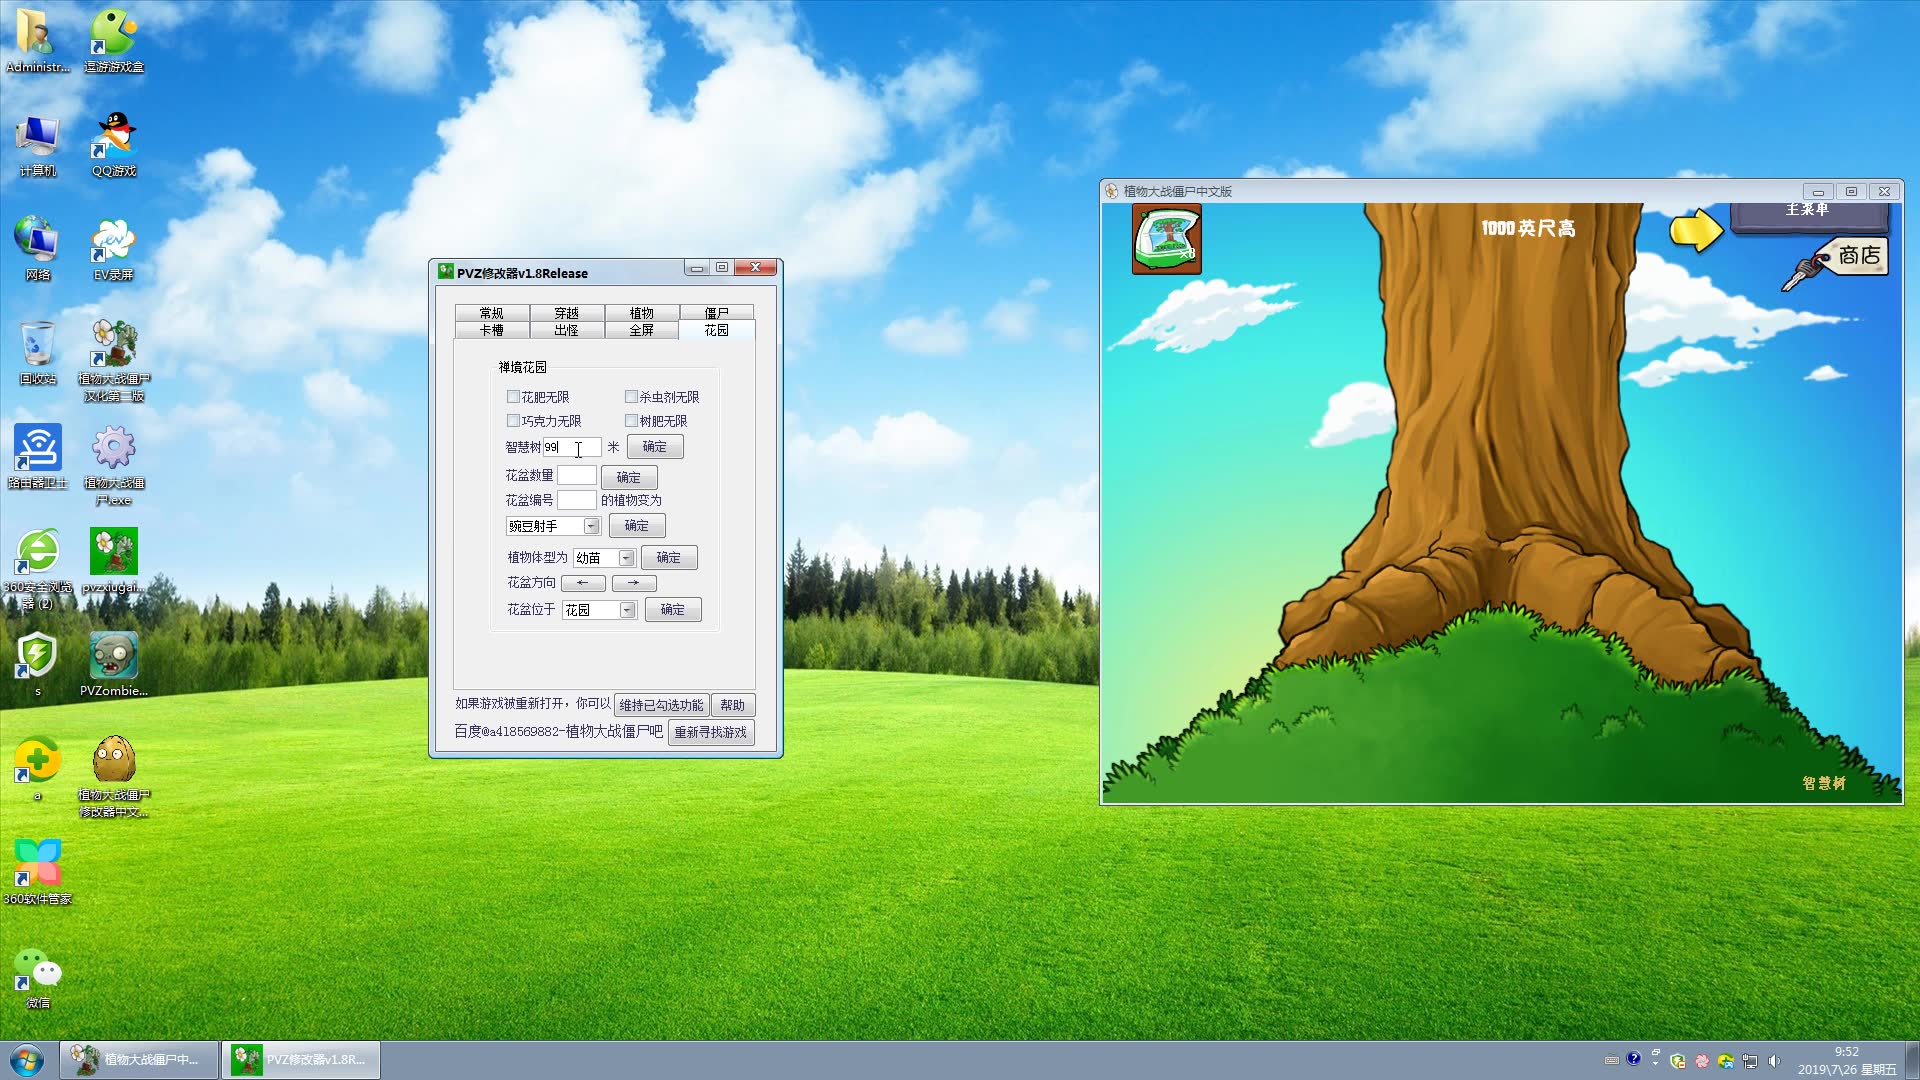The height and width of the screenshot is (1080, 1920).
Task: Click the 9:52 taskbar clock
Action: pyautogui.click(x=1847, y=1060)
